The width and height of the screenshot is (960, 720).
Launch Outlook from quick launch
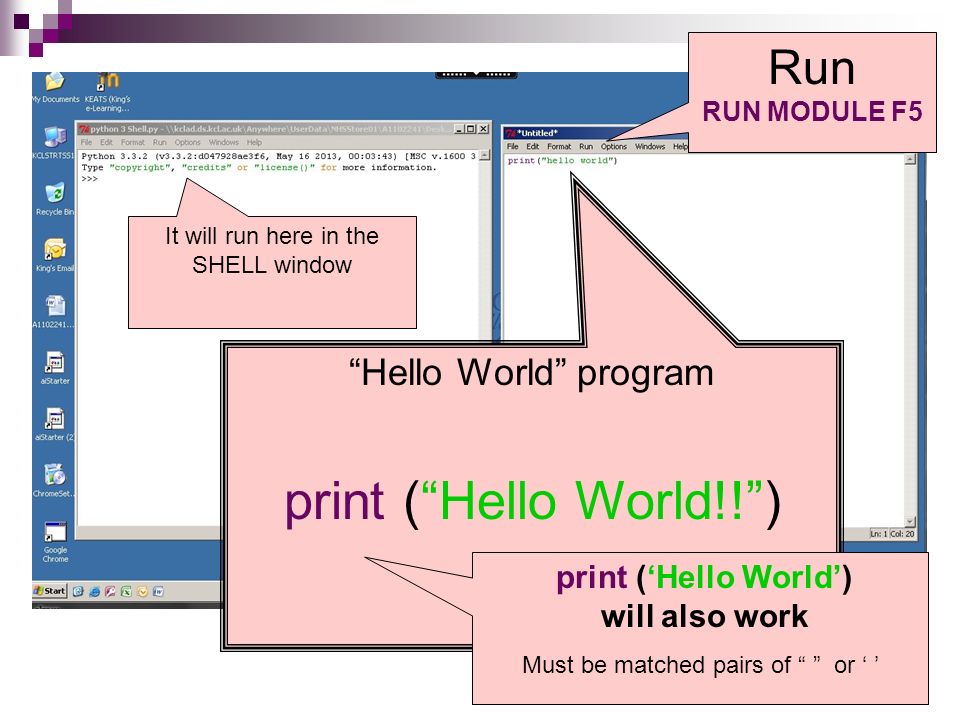tap(142, 591)
